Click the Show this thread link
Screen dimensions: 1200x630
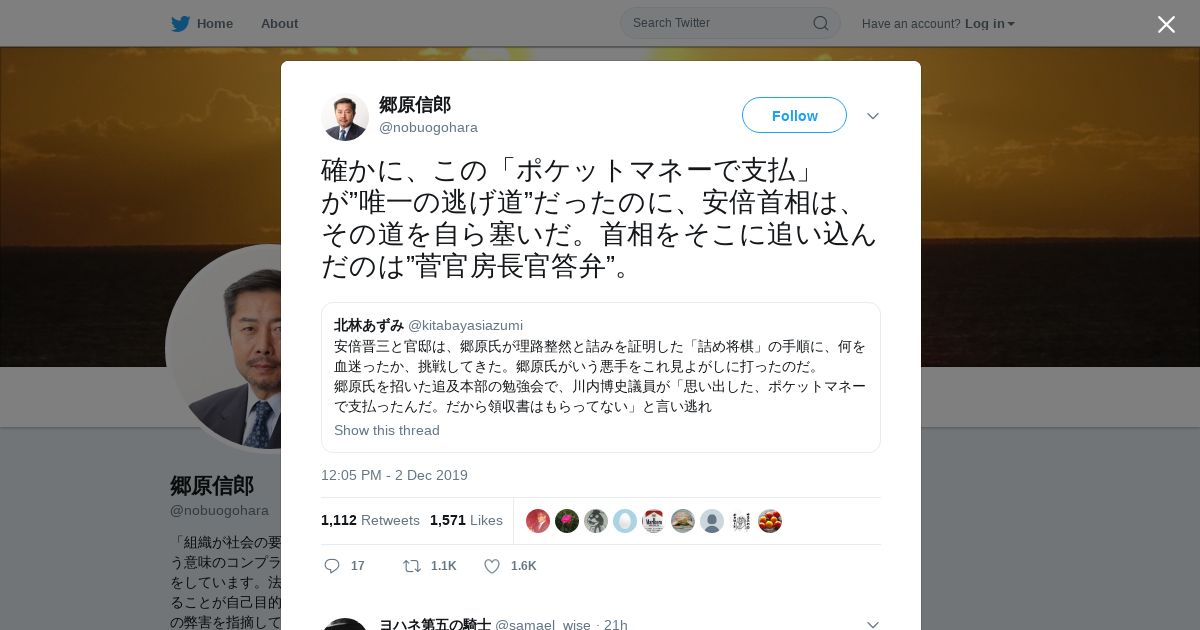pos(387,430)
